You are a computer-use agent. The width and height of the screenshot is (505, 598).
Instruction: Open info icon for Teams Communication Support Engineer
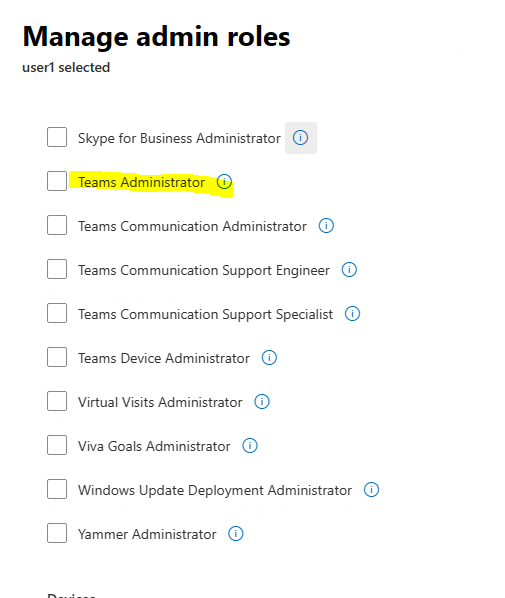[349, 270]
